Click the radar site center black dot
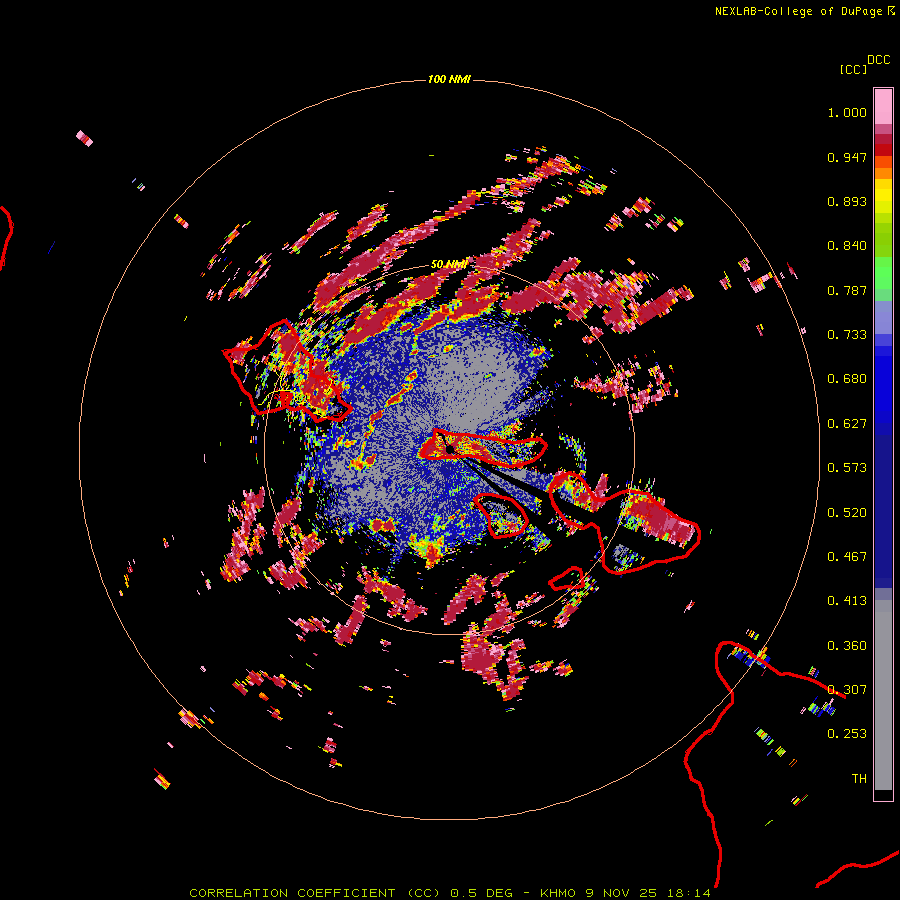 click(451, 449)
